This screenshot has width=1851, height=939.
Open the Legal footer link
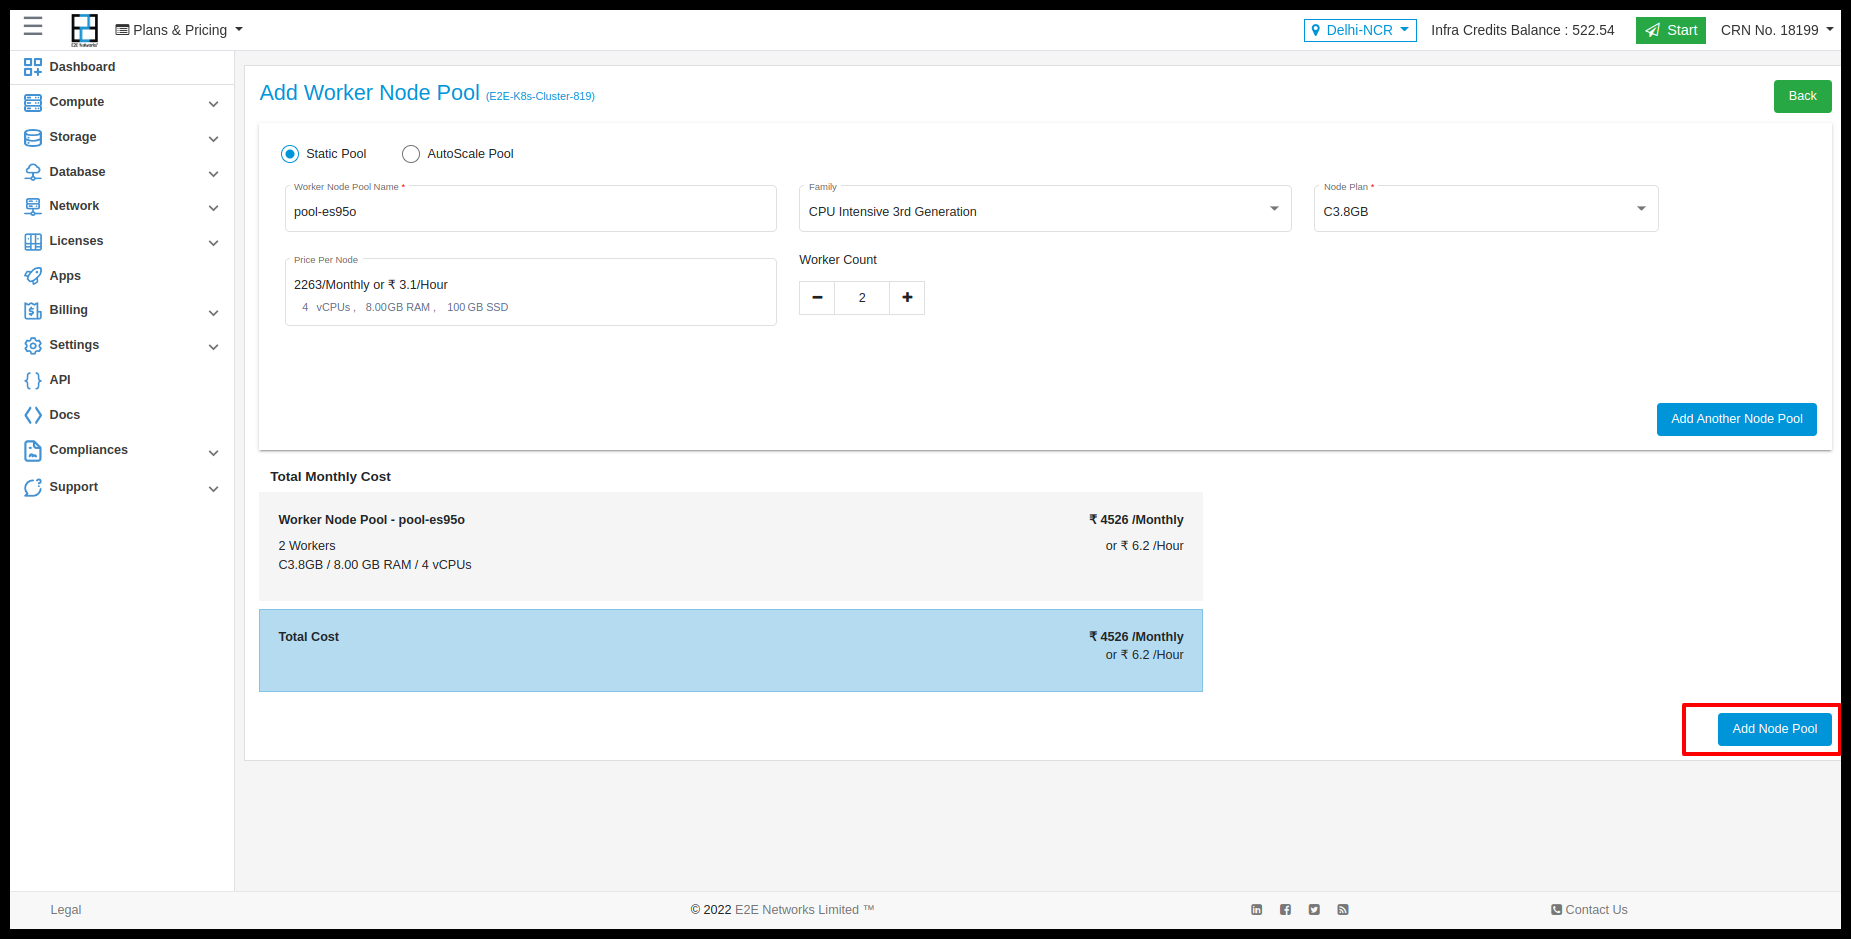66,910
